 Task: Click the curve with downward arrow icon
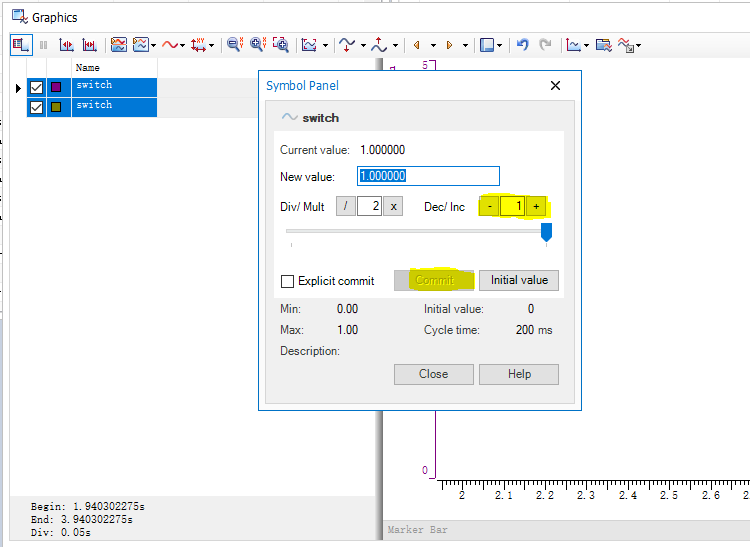[x=347, y=45]
